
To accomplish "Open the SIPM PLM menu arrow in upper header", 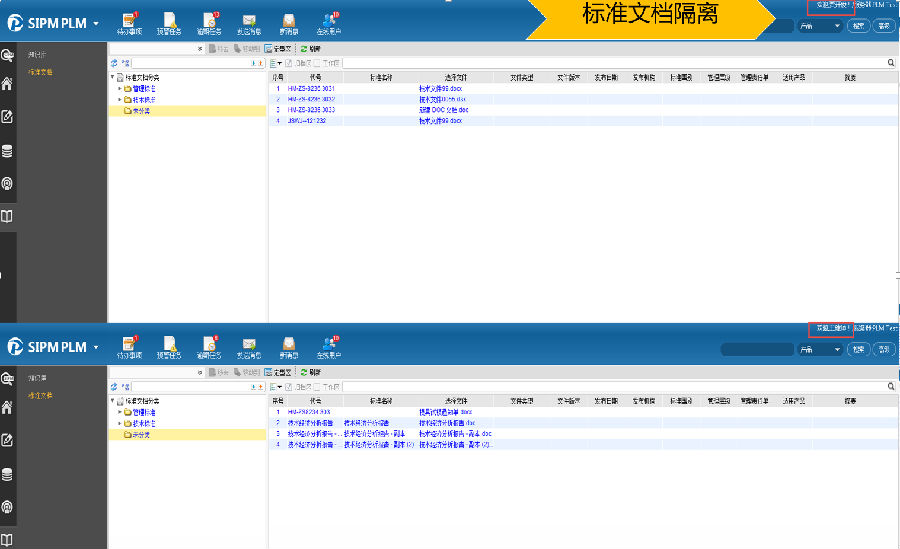I will pyautogui.click(x=96, y=23).
